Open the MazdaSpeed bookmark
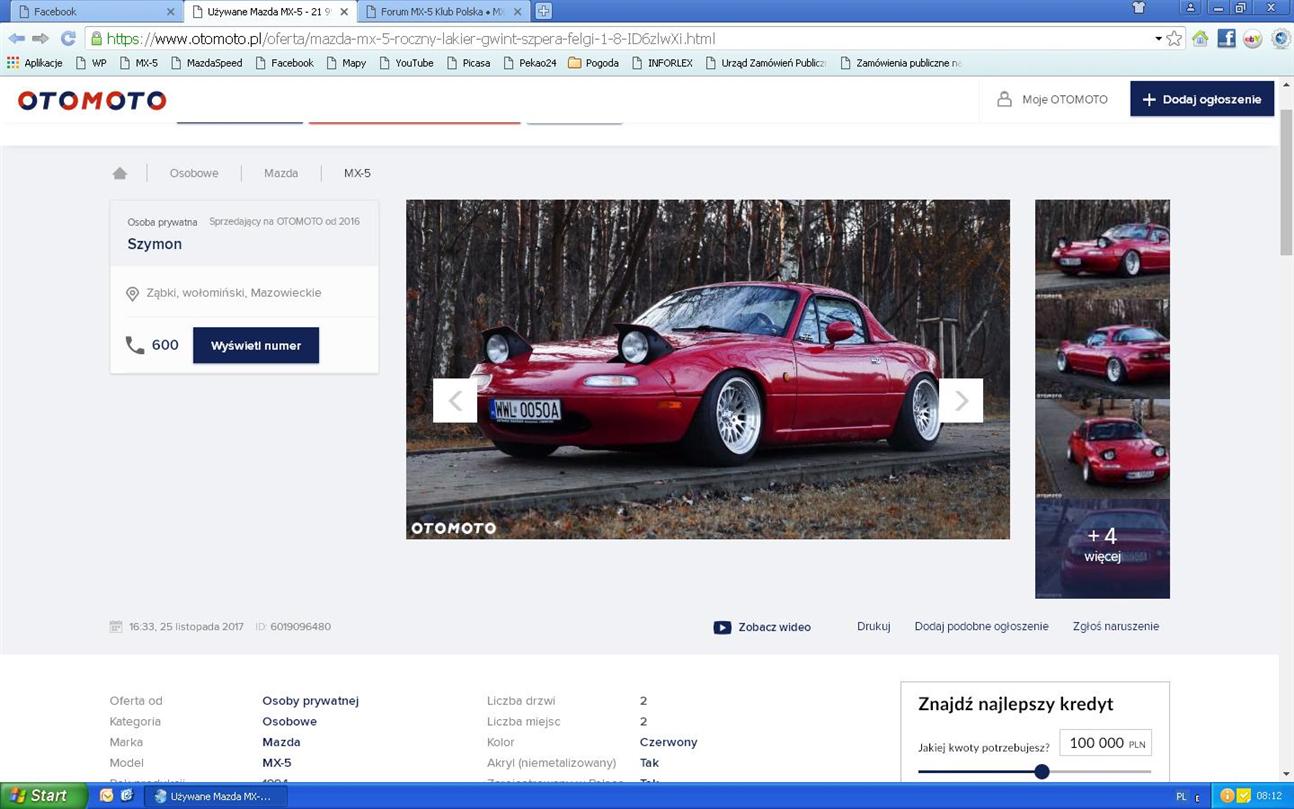The image size is (1294, 809). click(206, 63)
